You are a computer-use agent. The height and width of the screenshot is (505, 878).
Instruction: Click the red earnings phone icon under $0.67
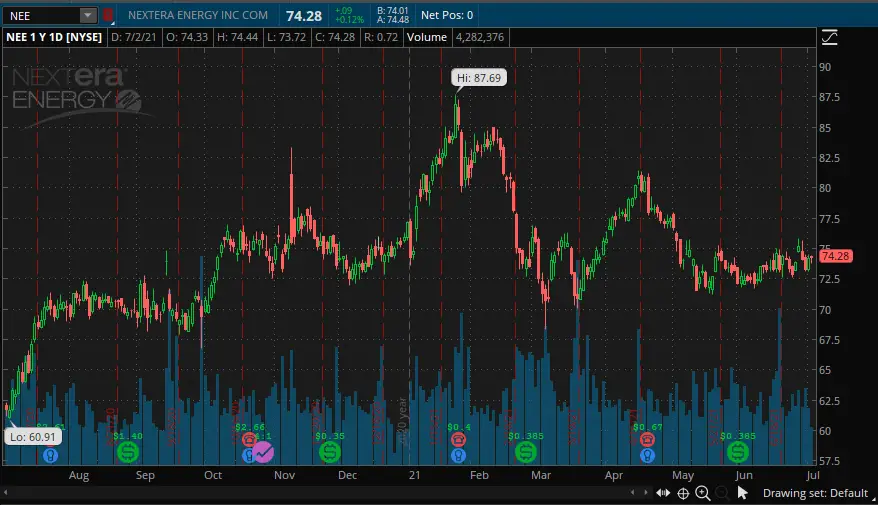pos(647,439)
